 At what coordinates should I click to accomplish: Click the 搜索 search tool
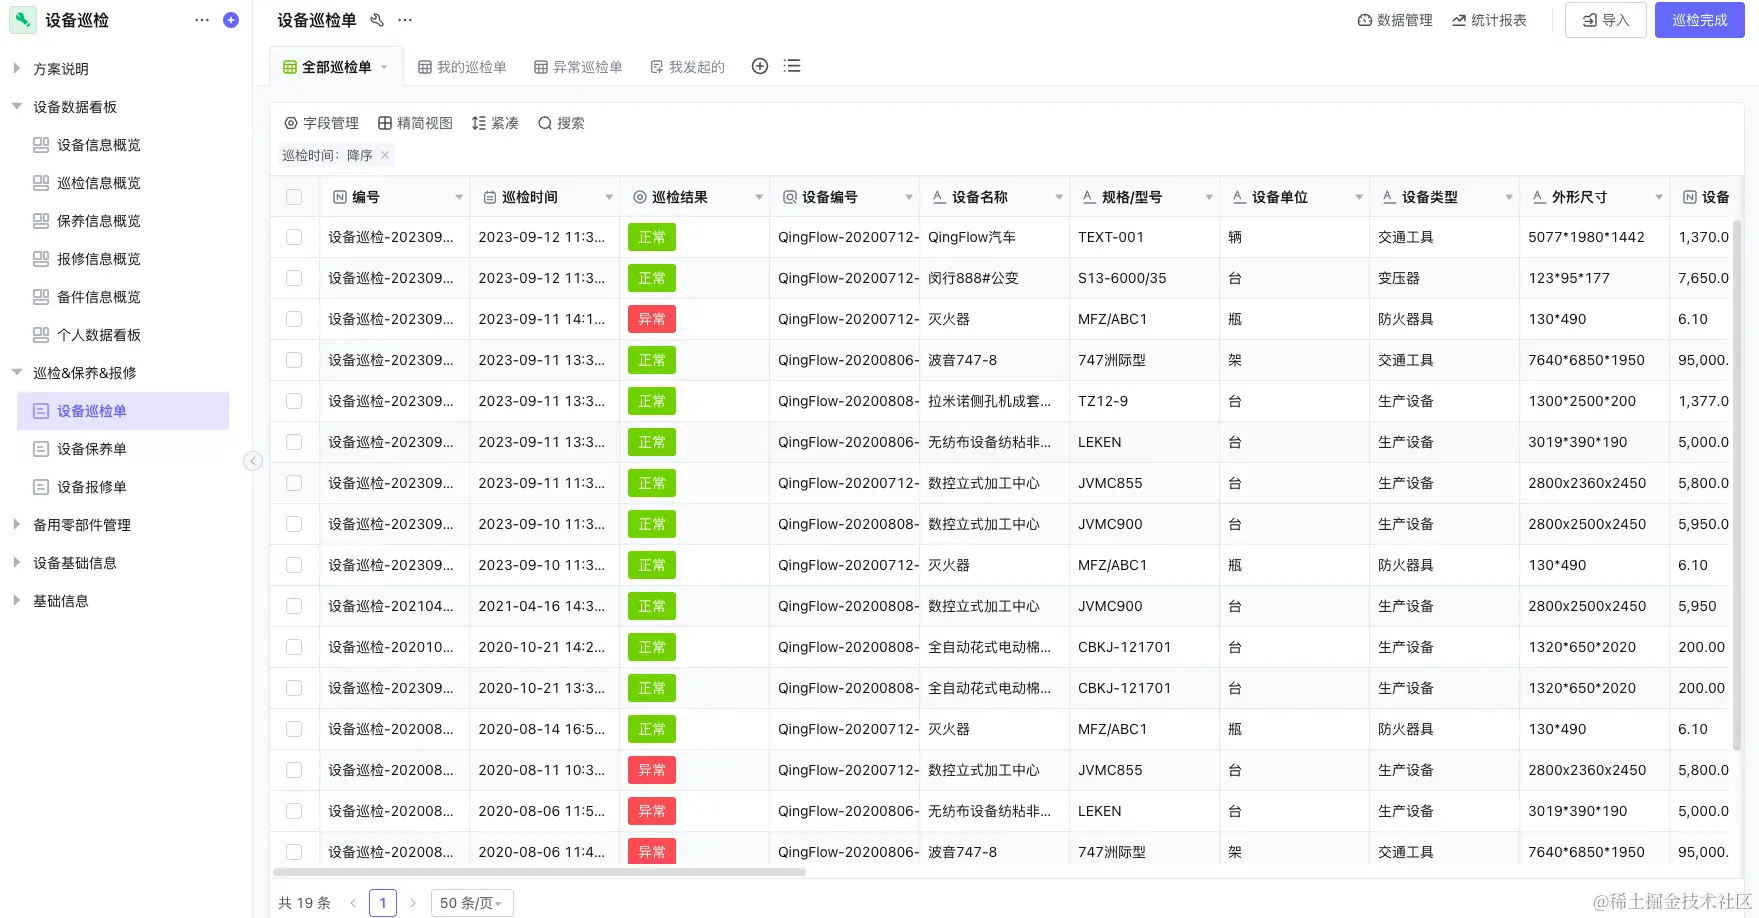pyautogui.click(x=561, y=123)
